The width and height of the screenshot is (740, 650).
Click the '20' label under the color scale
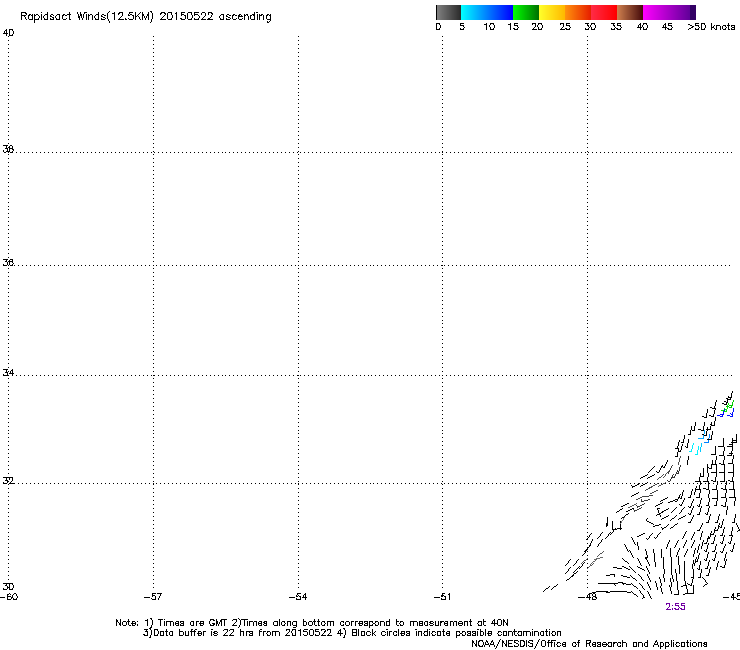pos(537,27)
